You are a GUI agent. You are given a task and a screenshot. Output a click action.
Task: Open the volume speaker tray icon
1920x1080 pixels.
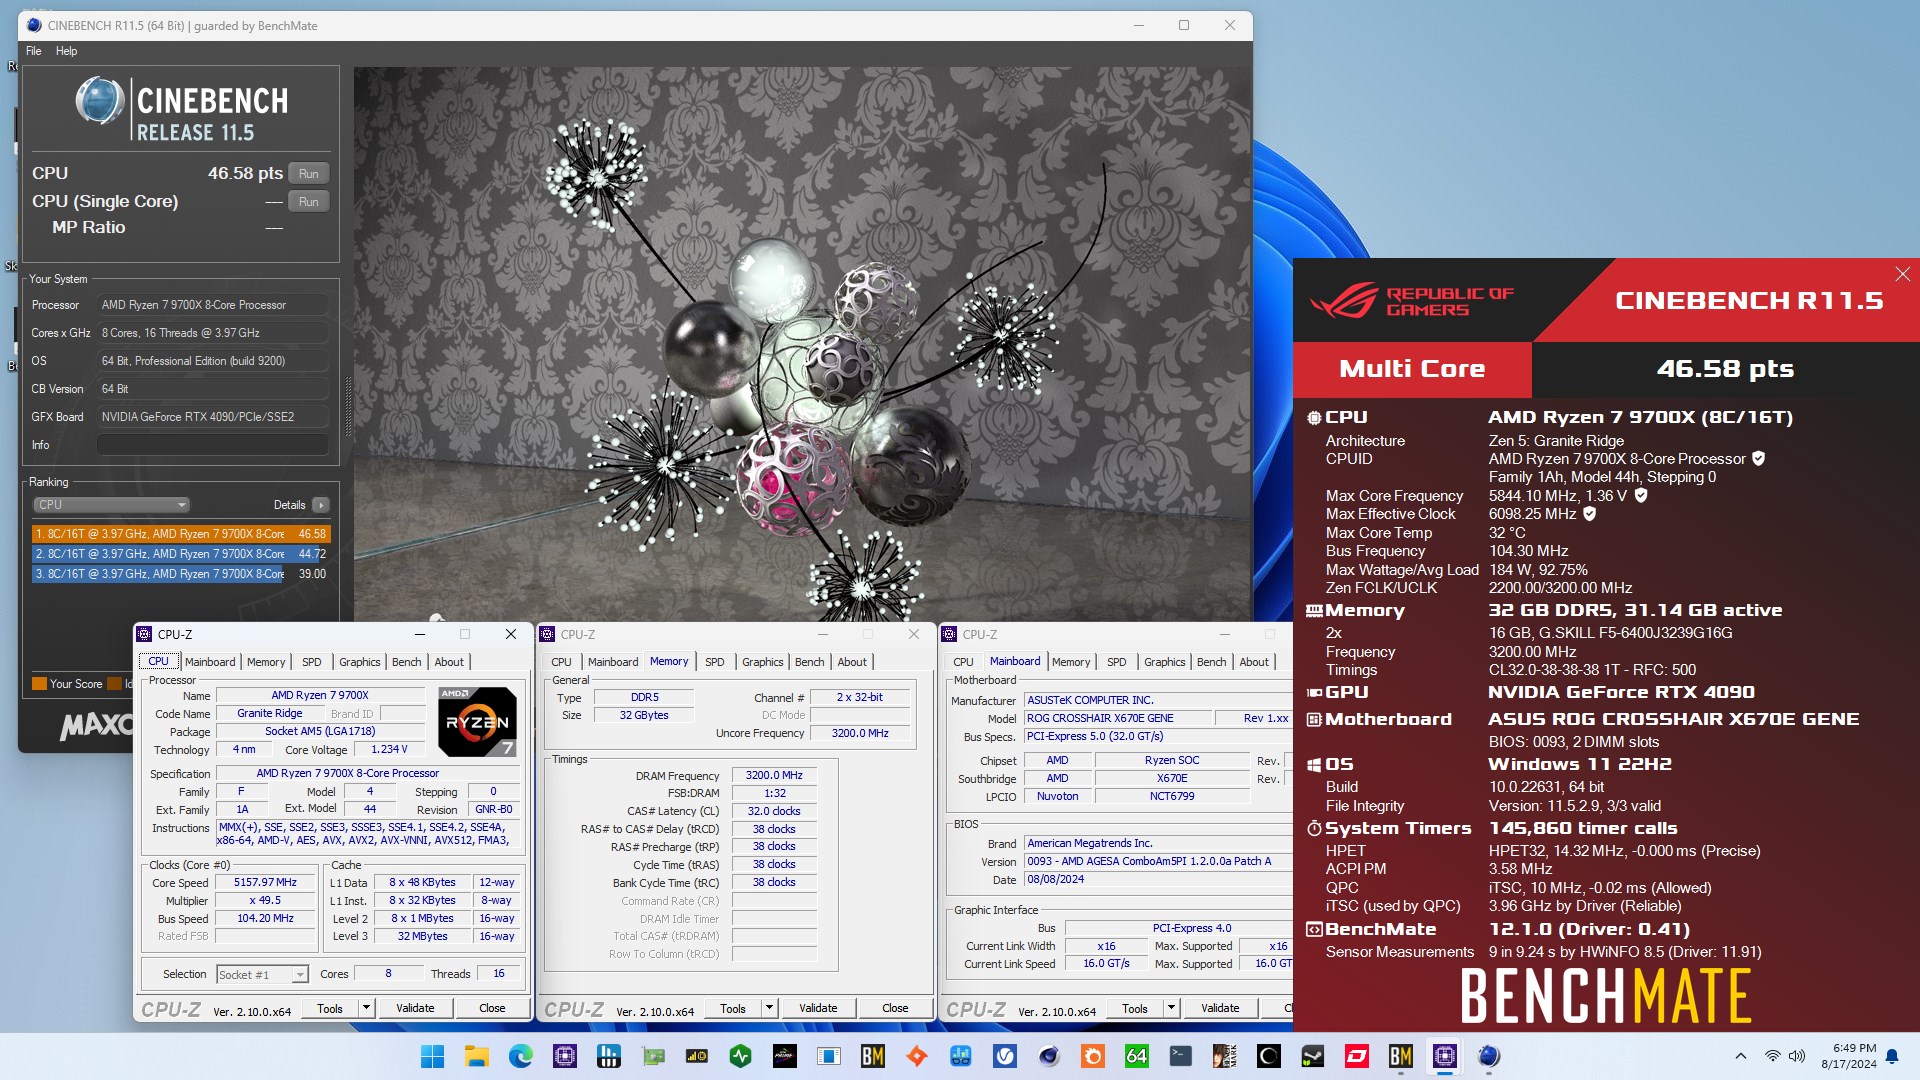click(x=1797, y=1056)
